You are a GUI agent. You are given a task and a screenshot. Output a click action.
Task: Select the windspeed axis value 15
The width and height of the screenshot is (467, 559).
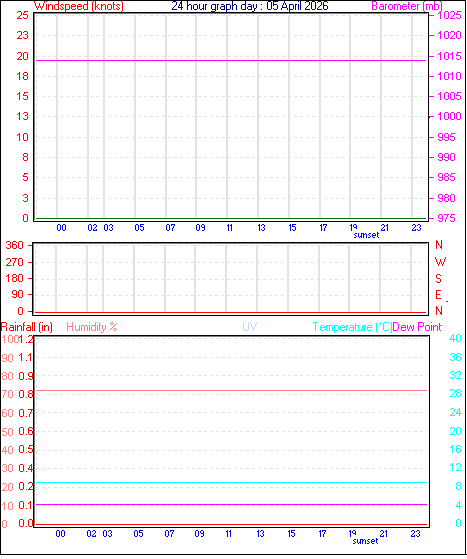point(22,96)
